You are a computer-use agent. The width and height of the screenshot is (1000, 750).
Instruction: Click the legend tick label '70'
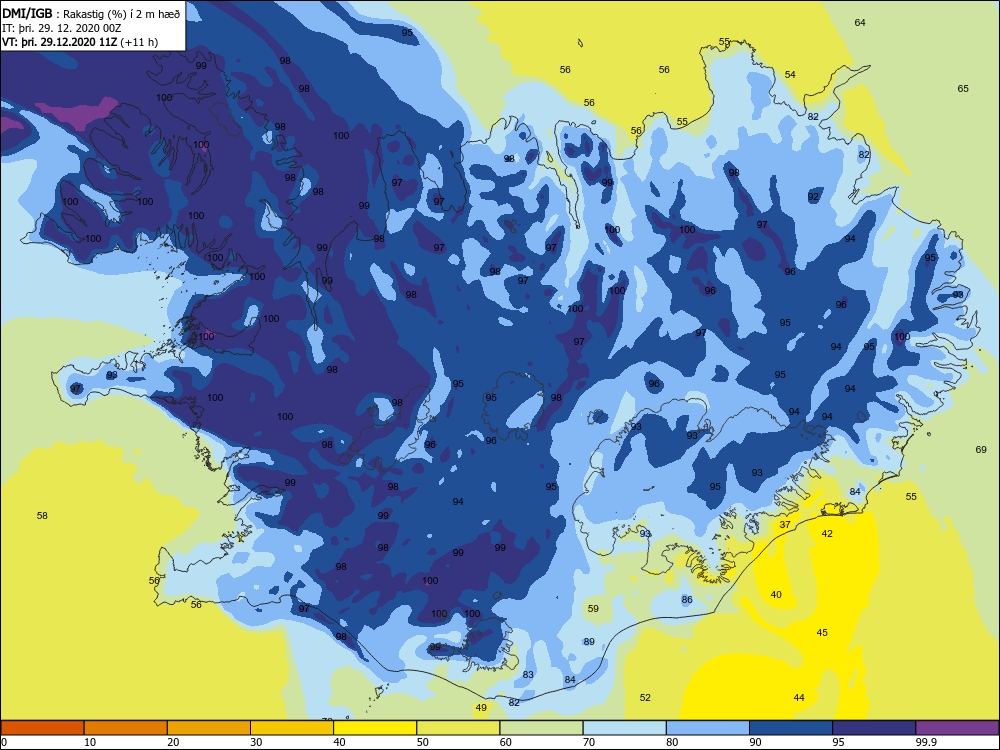[589, 742]
